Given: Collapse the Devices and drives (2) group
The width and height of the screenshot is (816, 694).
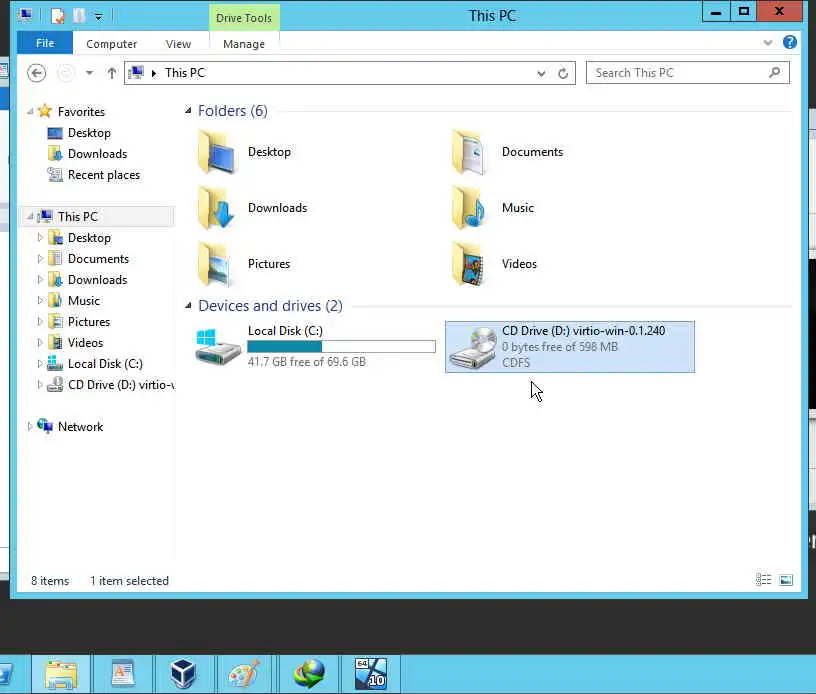Looking at the screenshot, I should coord(188,305).
